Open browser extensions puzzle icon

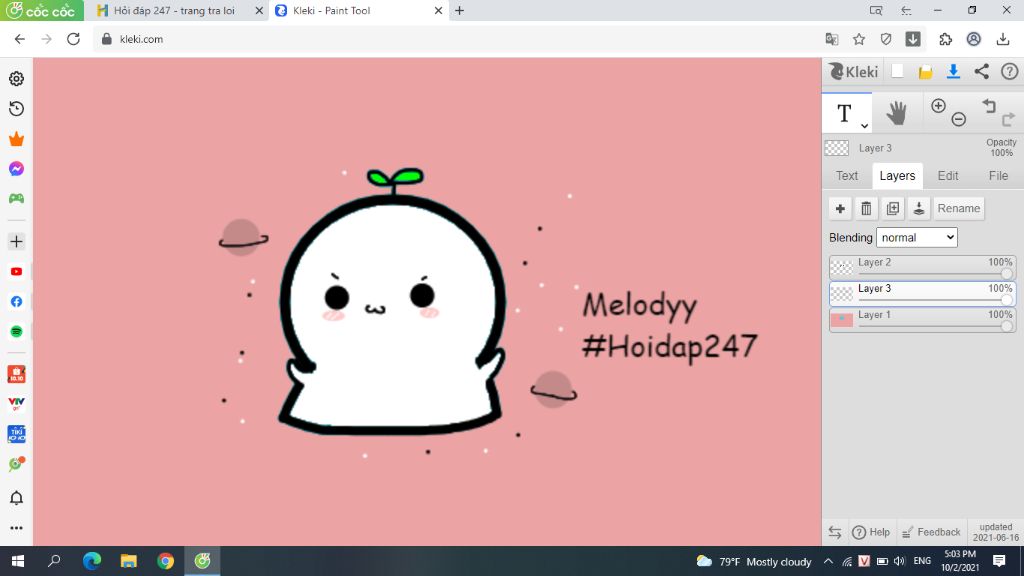[946, 39]
